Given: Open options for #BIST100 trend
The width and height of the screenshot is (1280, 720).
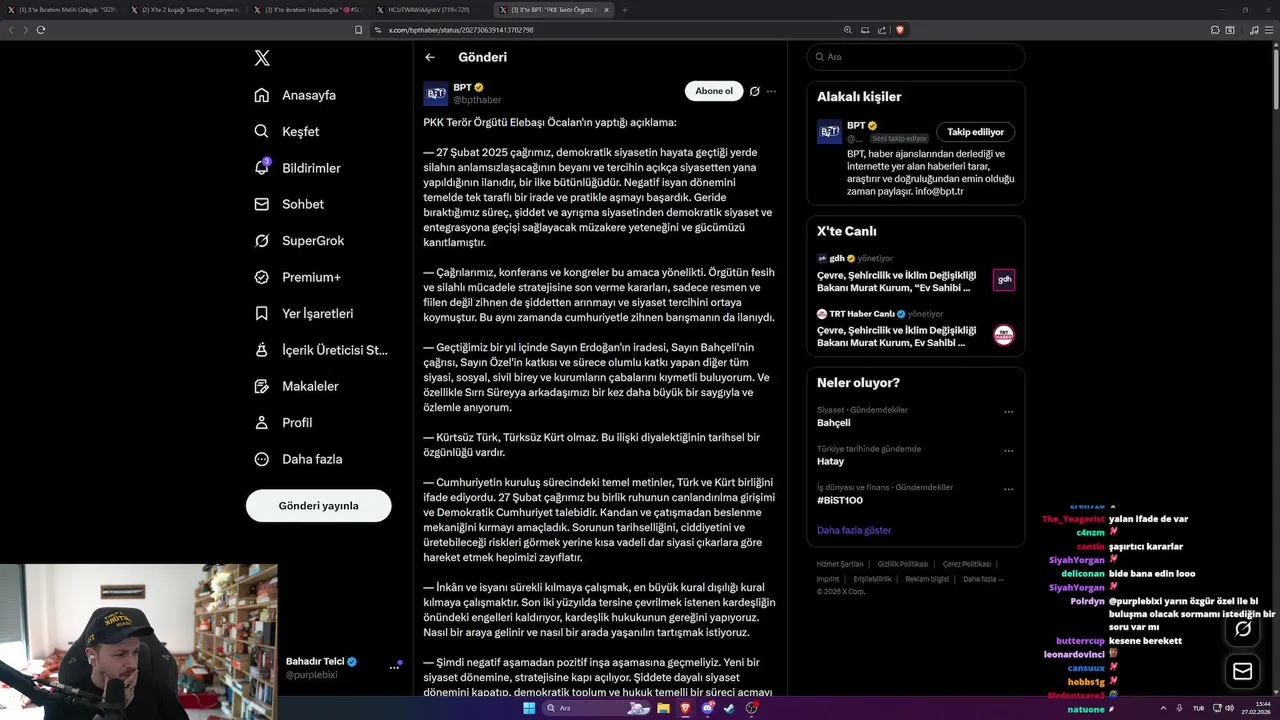Looking at the screenshot, I should pos(1008,490).
